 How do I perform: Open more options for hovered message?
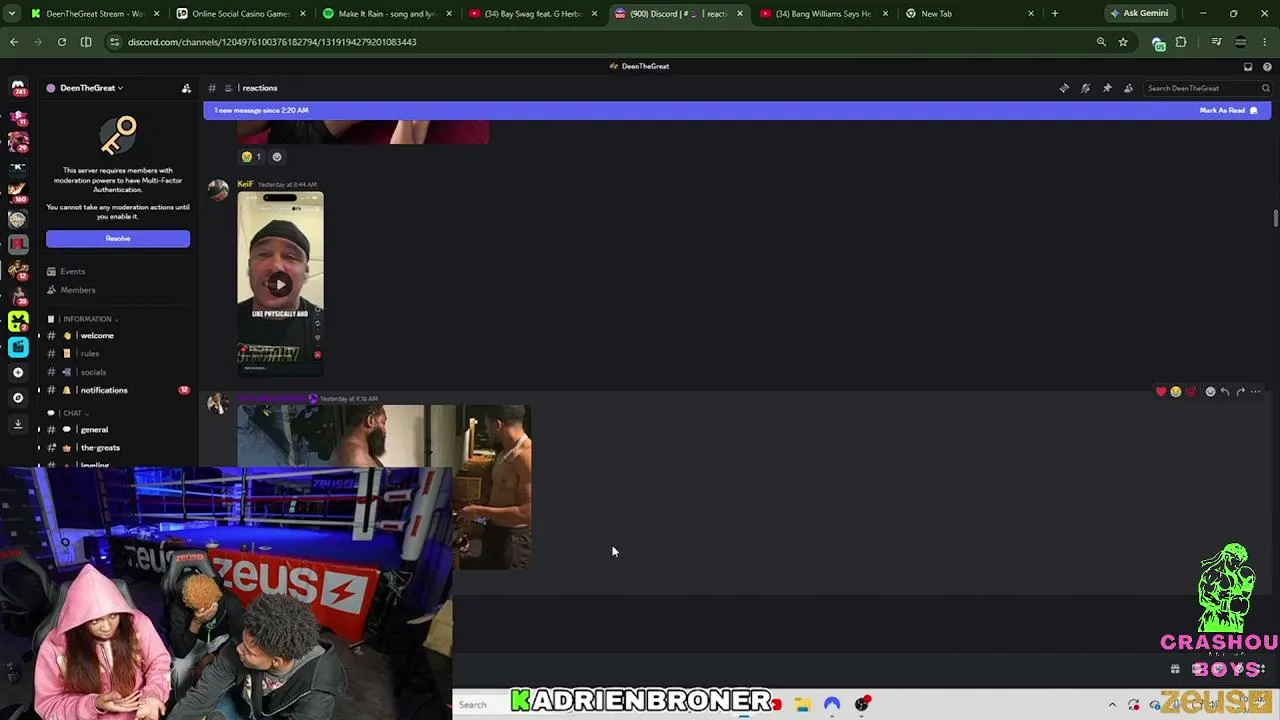(1255, 392)
